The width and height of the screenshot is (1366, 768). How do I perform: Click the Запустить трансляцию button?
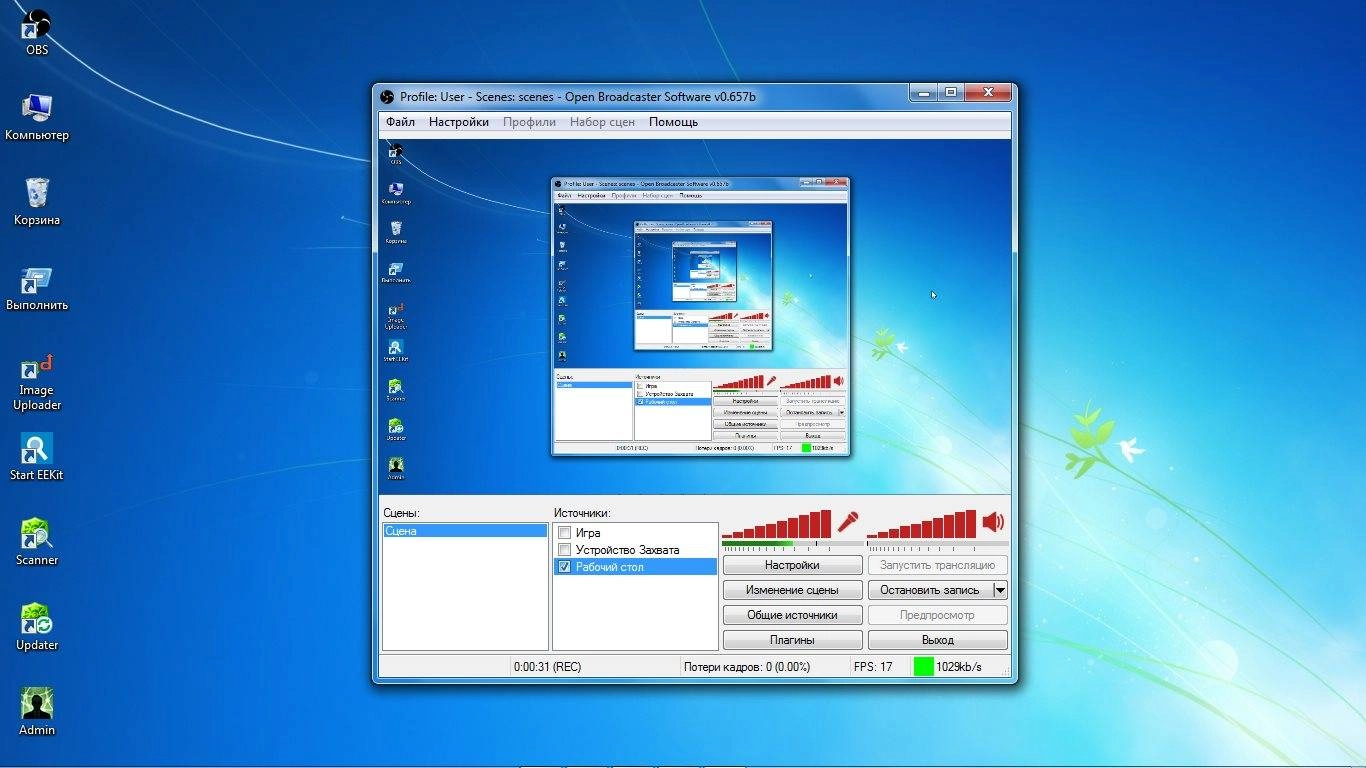click(x=937, y=565)
